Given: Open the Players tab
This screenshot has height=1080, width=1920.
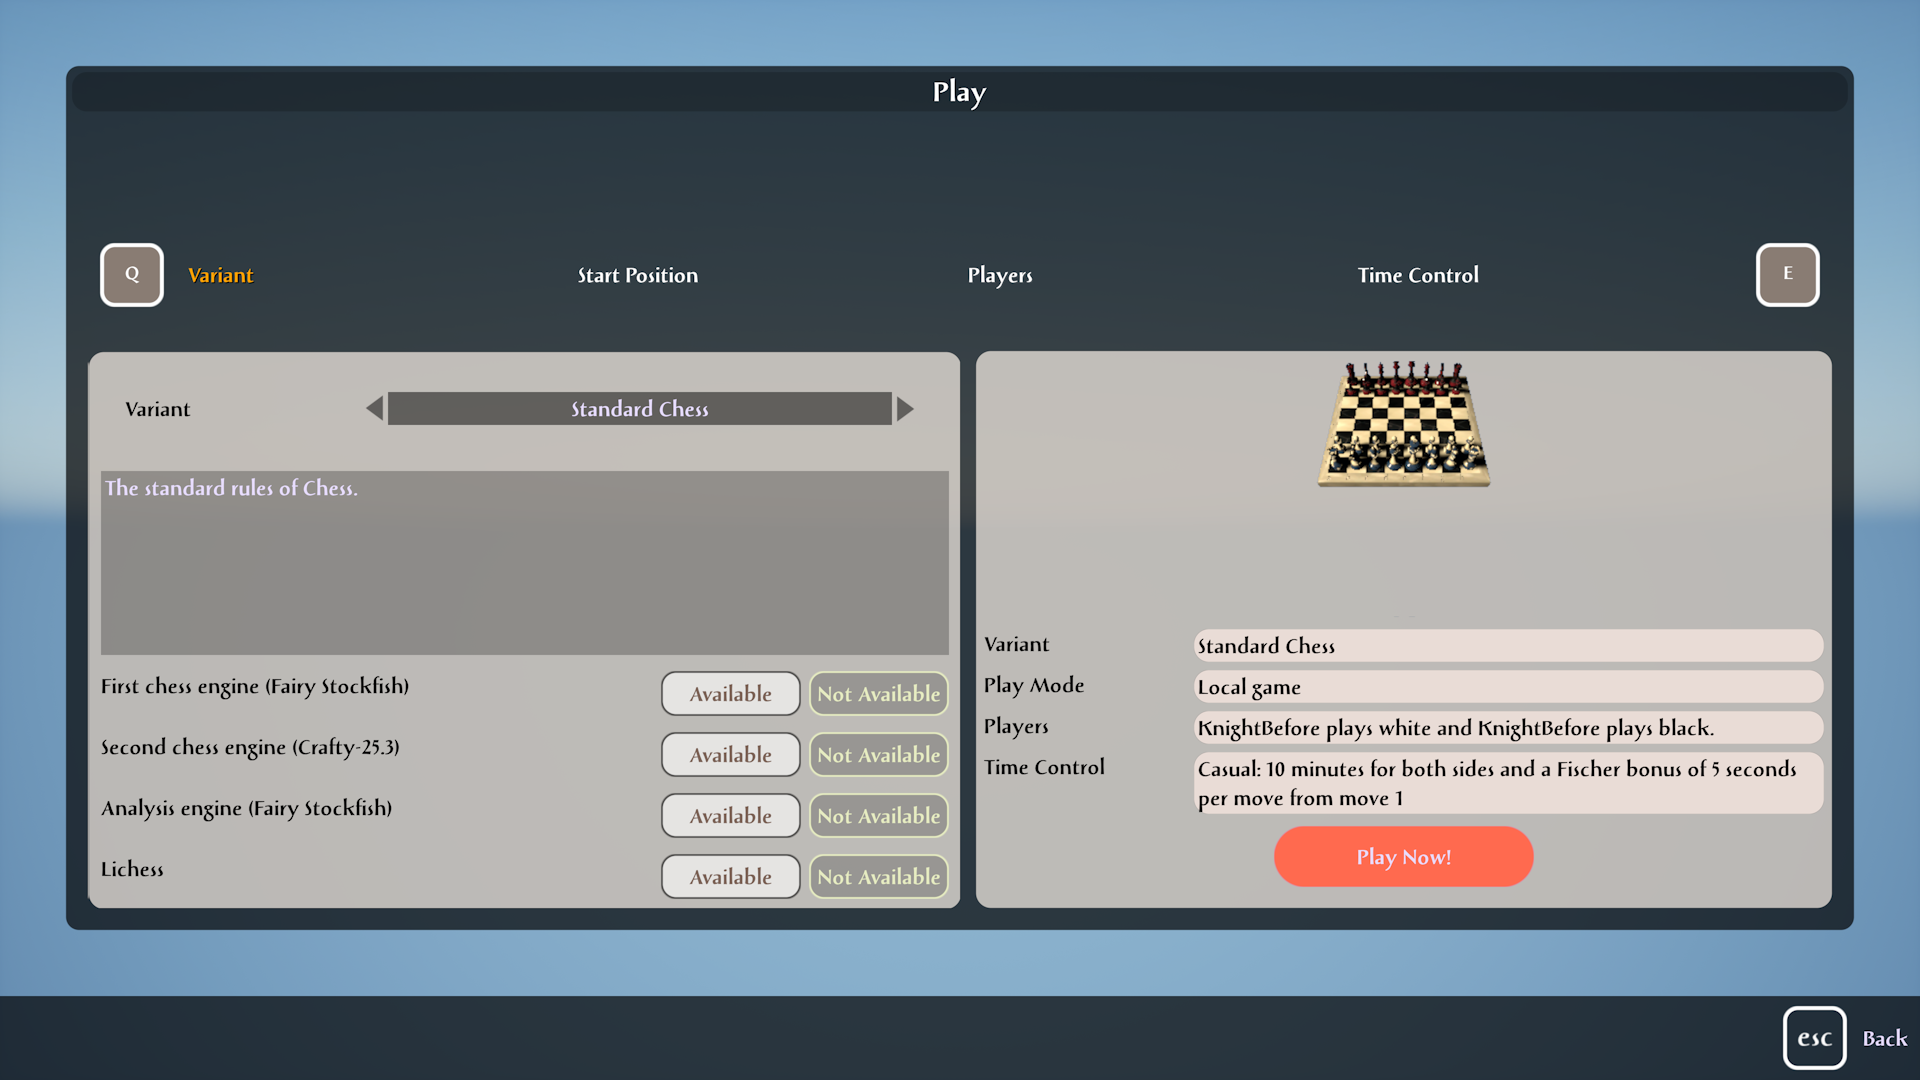Looking at the screenshot, I should pos(999,275).
